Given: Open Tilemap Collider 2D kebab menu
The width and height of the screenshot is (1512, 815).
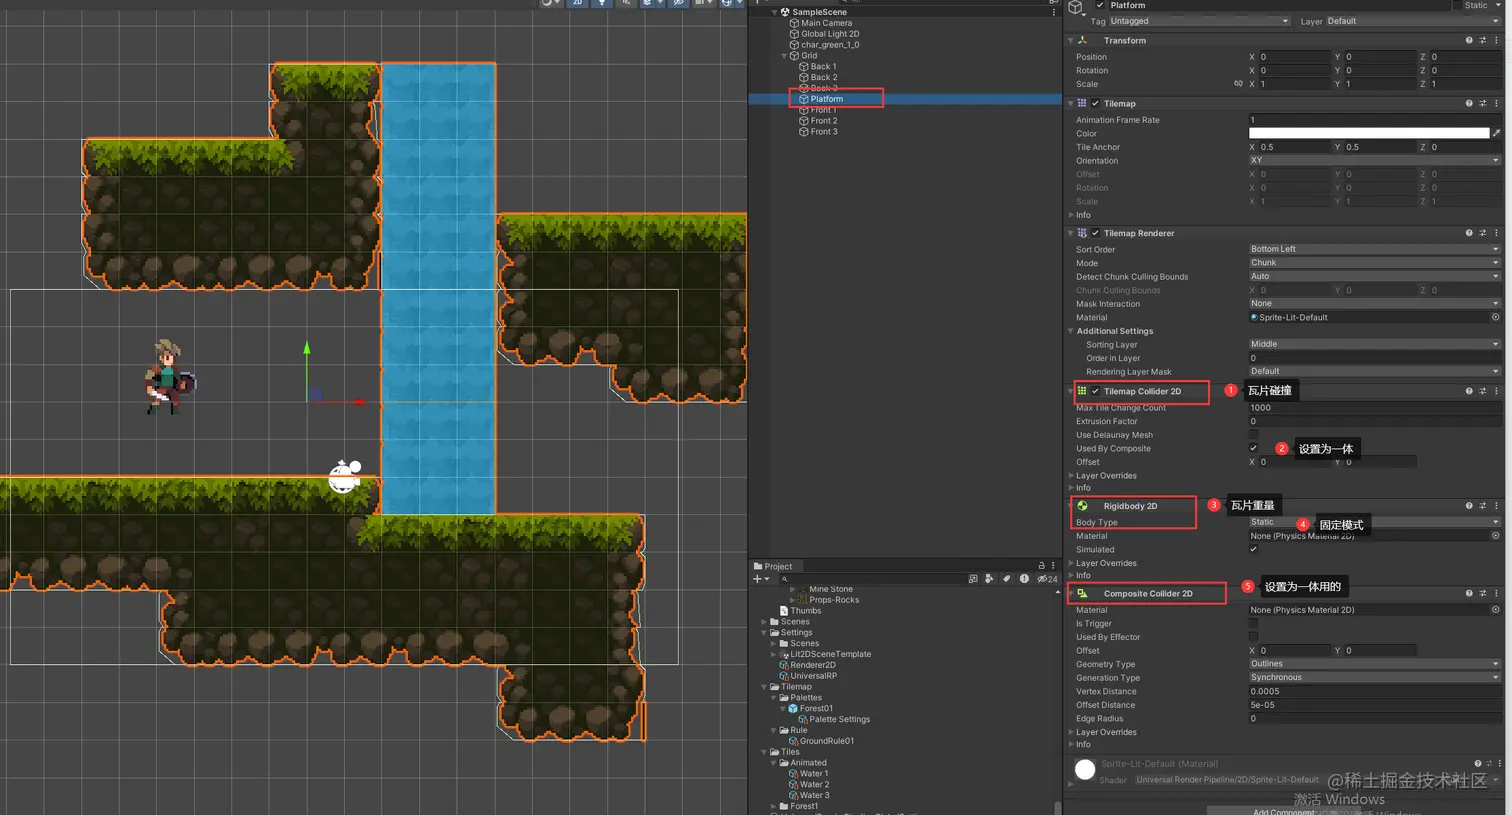Looking at the screenshot, I should point(1496,391).
